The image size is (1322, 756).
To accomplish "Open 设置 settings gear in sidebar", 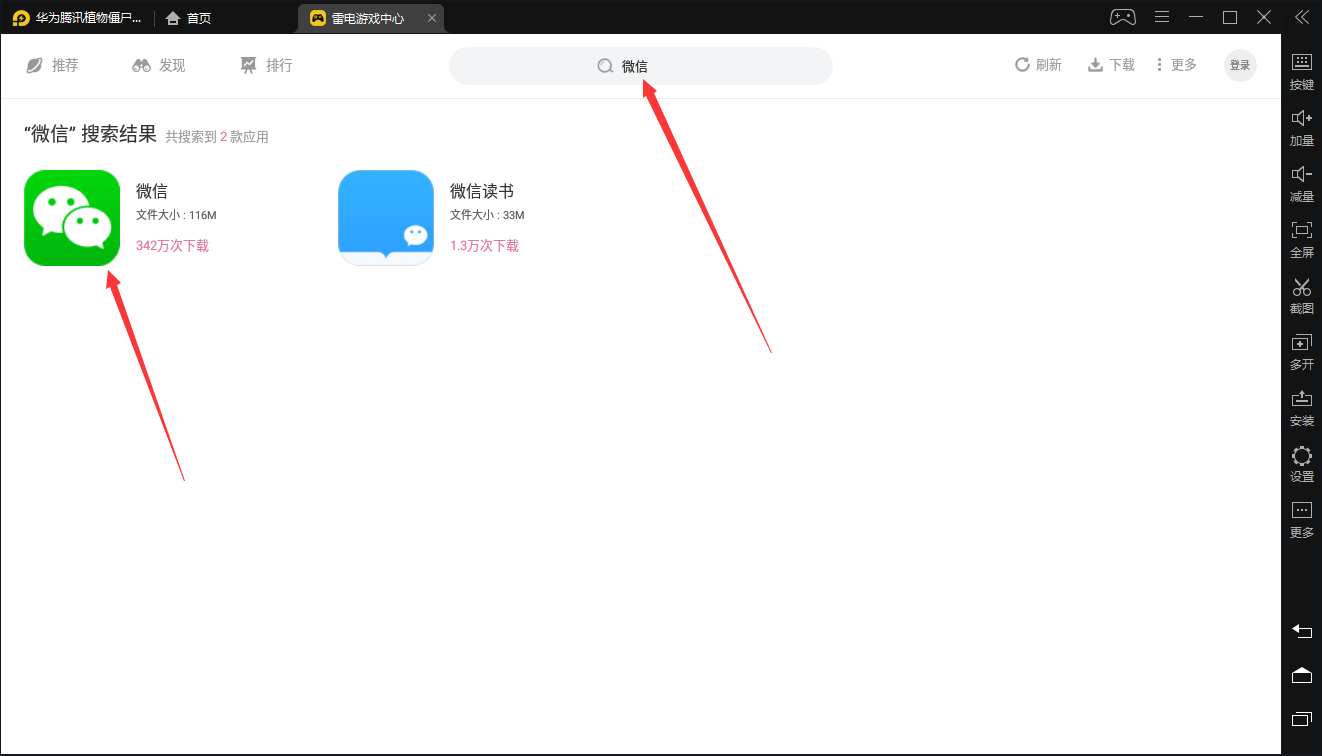I will (x=1301, y=463).
